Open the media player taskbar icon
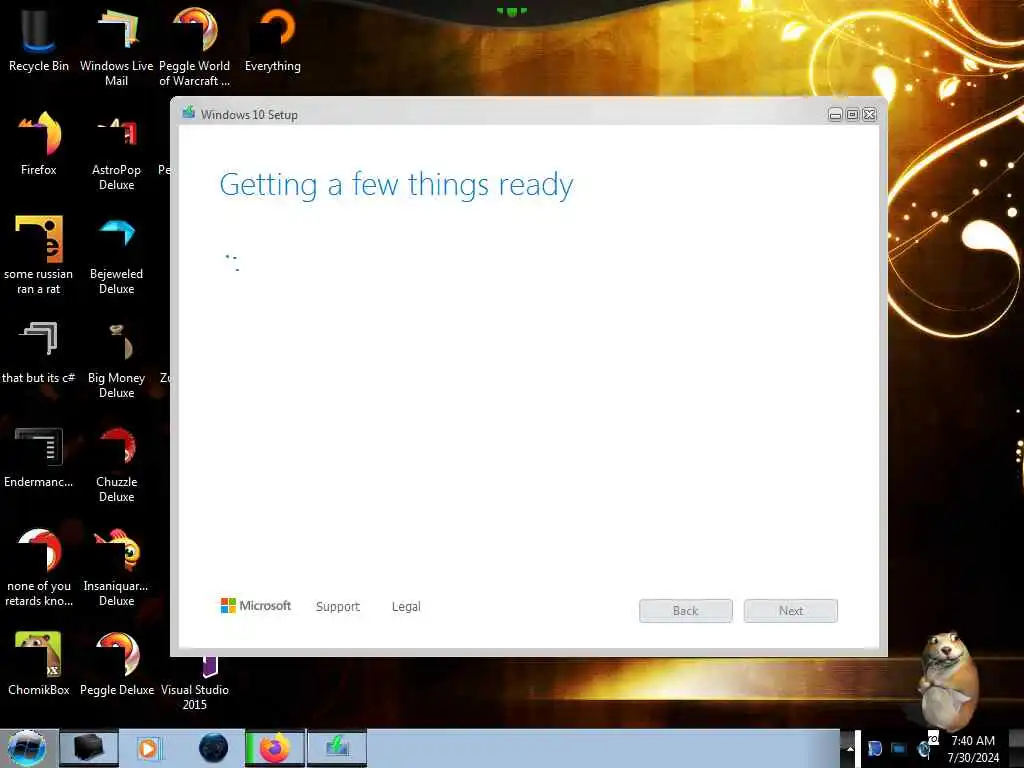 point(148,748)
